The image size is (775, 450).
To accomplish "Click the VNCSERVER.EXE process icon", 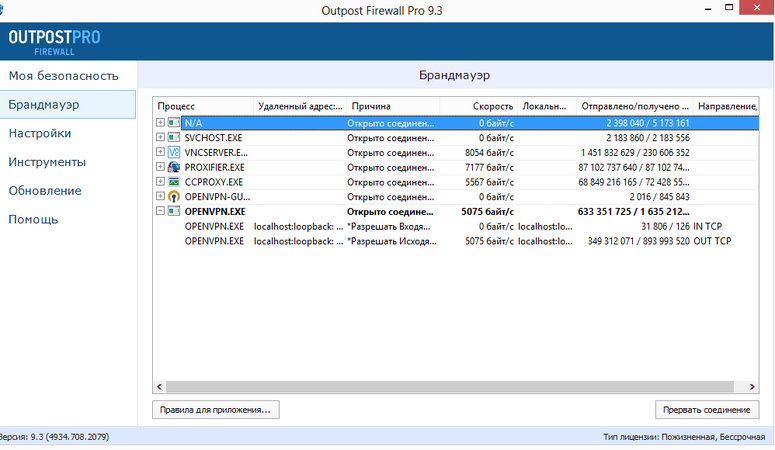I will coord(174,152).
